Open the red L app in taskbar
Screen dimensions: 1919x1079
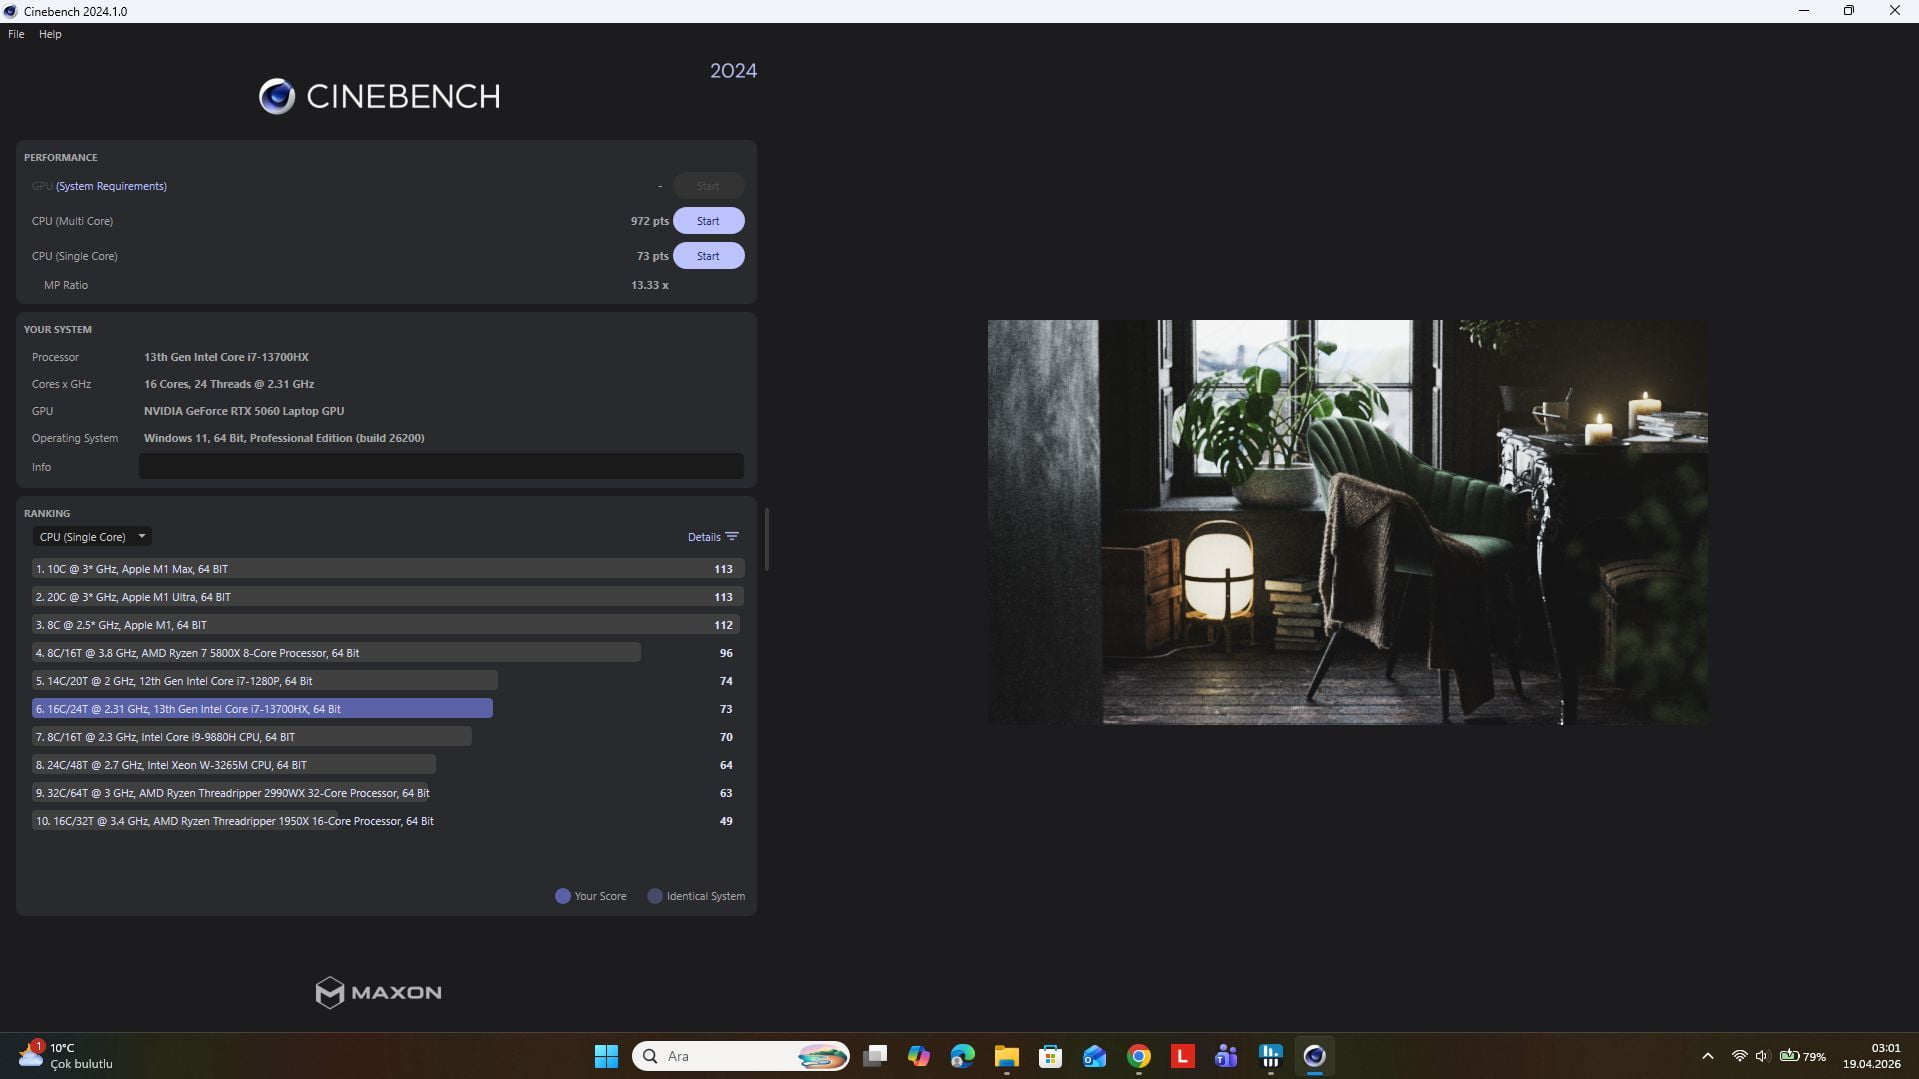1182,1056
